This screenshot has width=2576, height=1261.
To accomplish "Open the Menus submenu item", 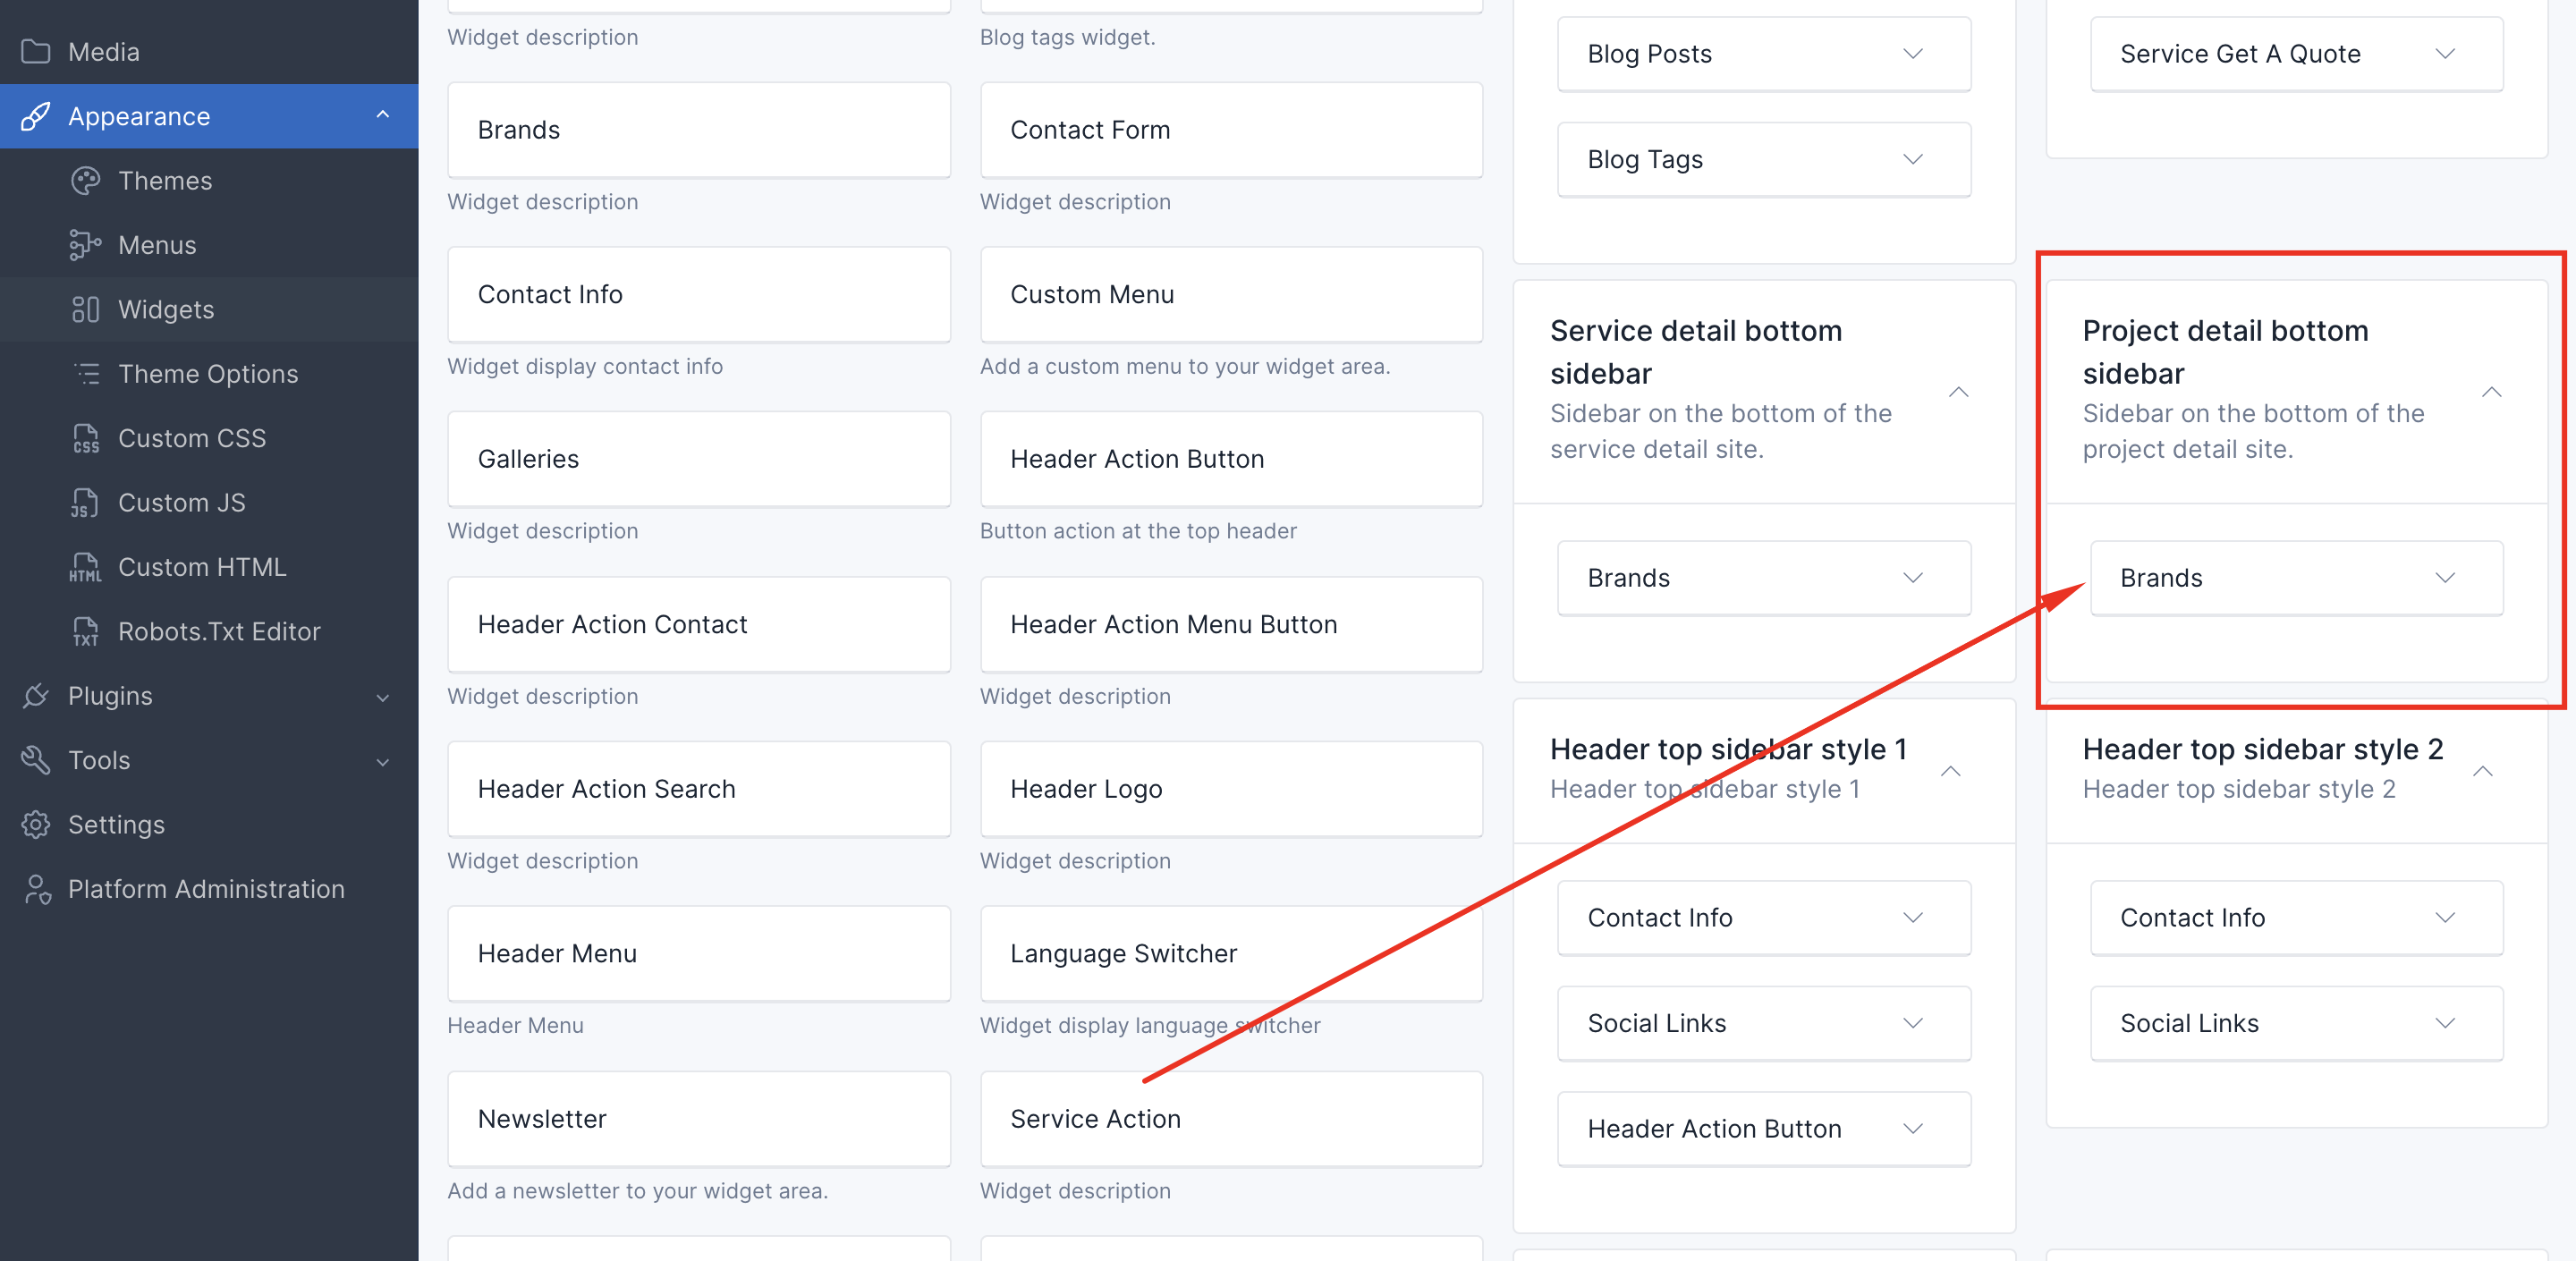I will pyautogui.click(x=209, y=245).
